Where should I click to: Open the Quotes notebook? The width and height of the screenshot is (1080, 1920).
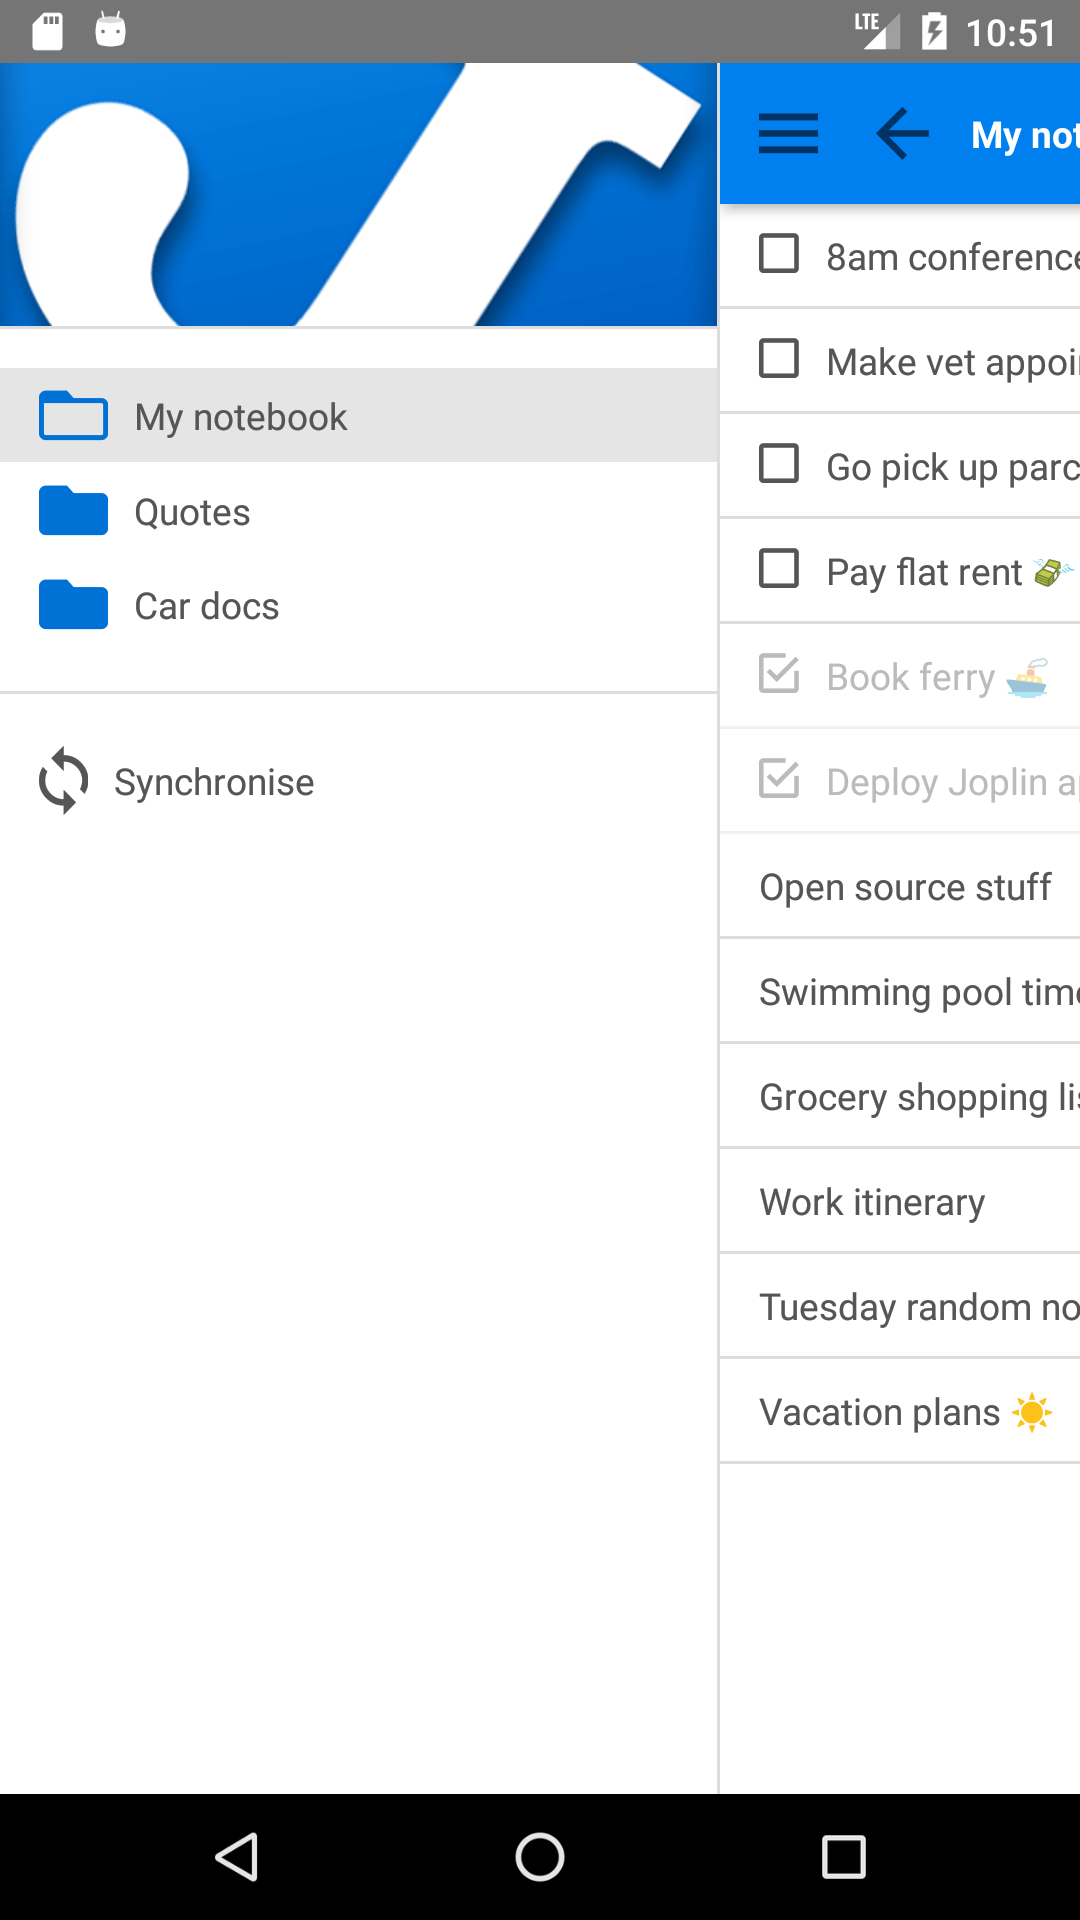click(x=192, y=512)
